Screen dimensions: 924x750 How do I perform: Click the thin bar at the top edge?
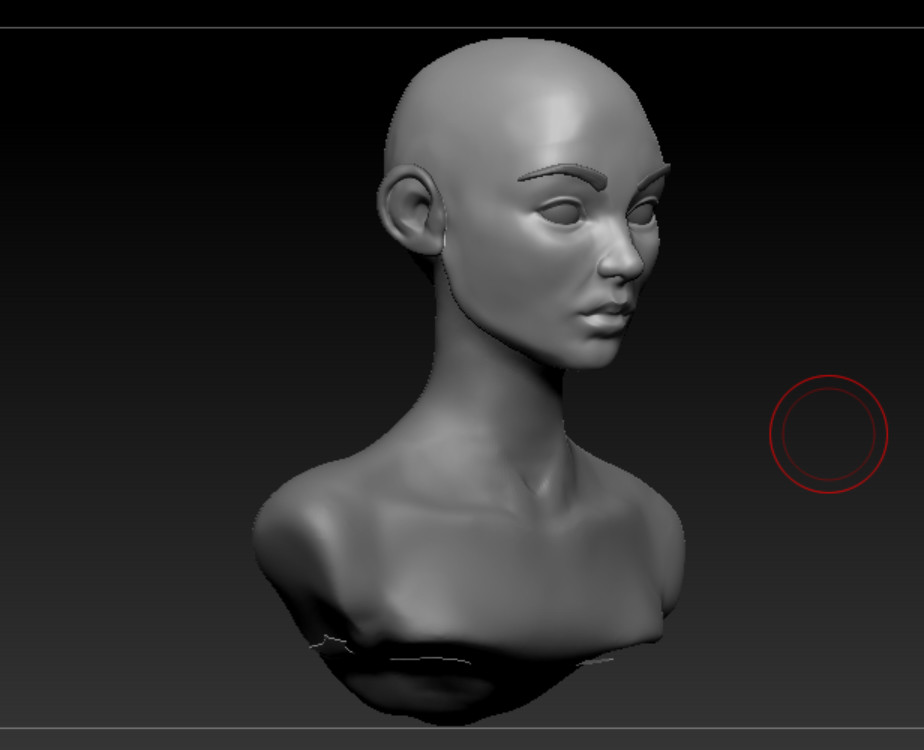tap(460, 12)
